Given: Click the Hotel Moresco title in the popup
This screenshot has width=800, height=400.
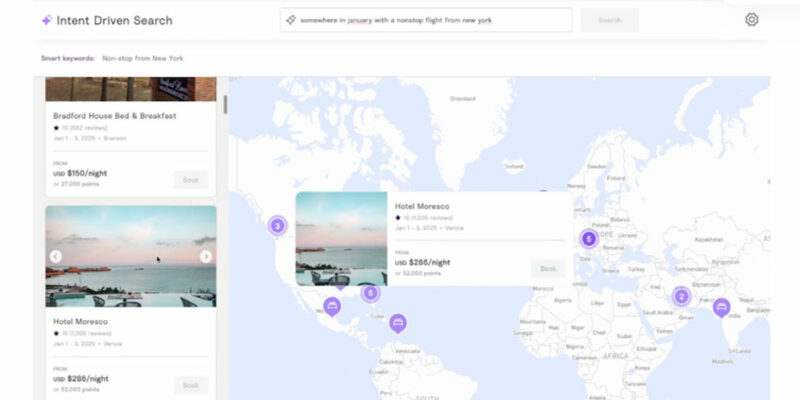Looking at the screenshot, I should [422, 206].
